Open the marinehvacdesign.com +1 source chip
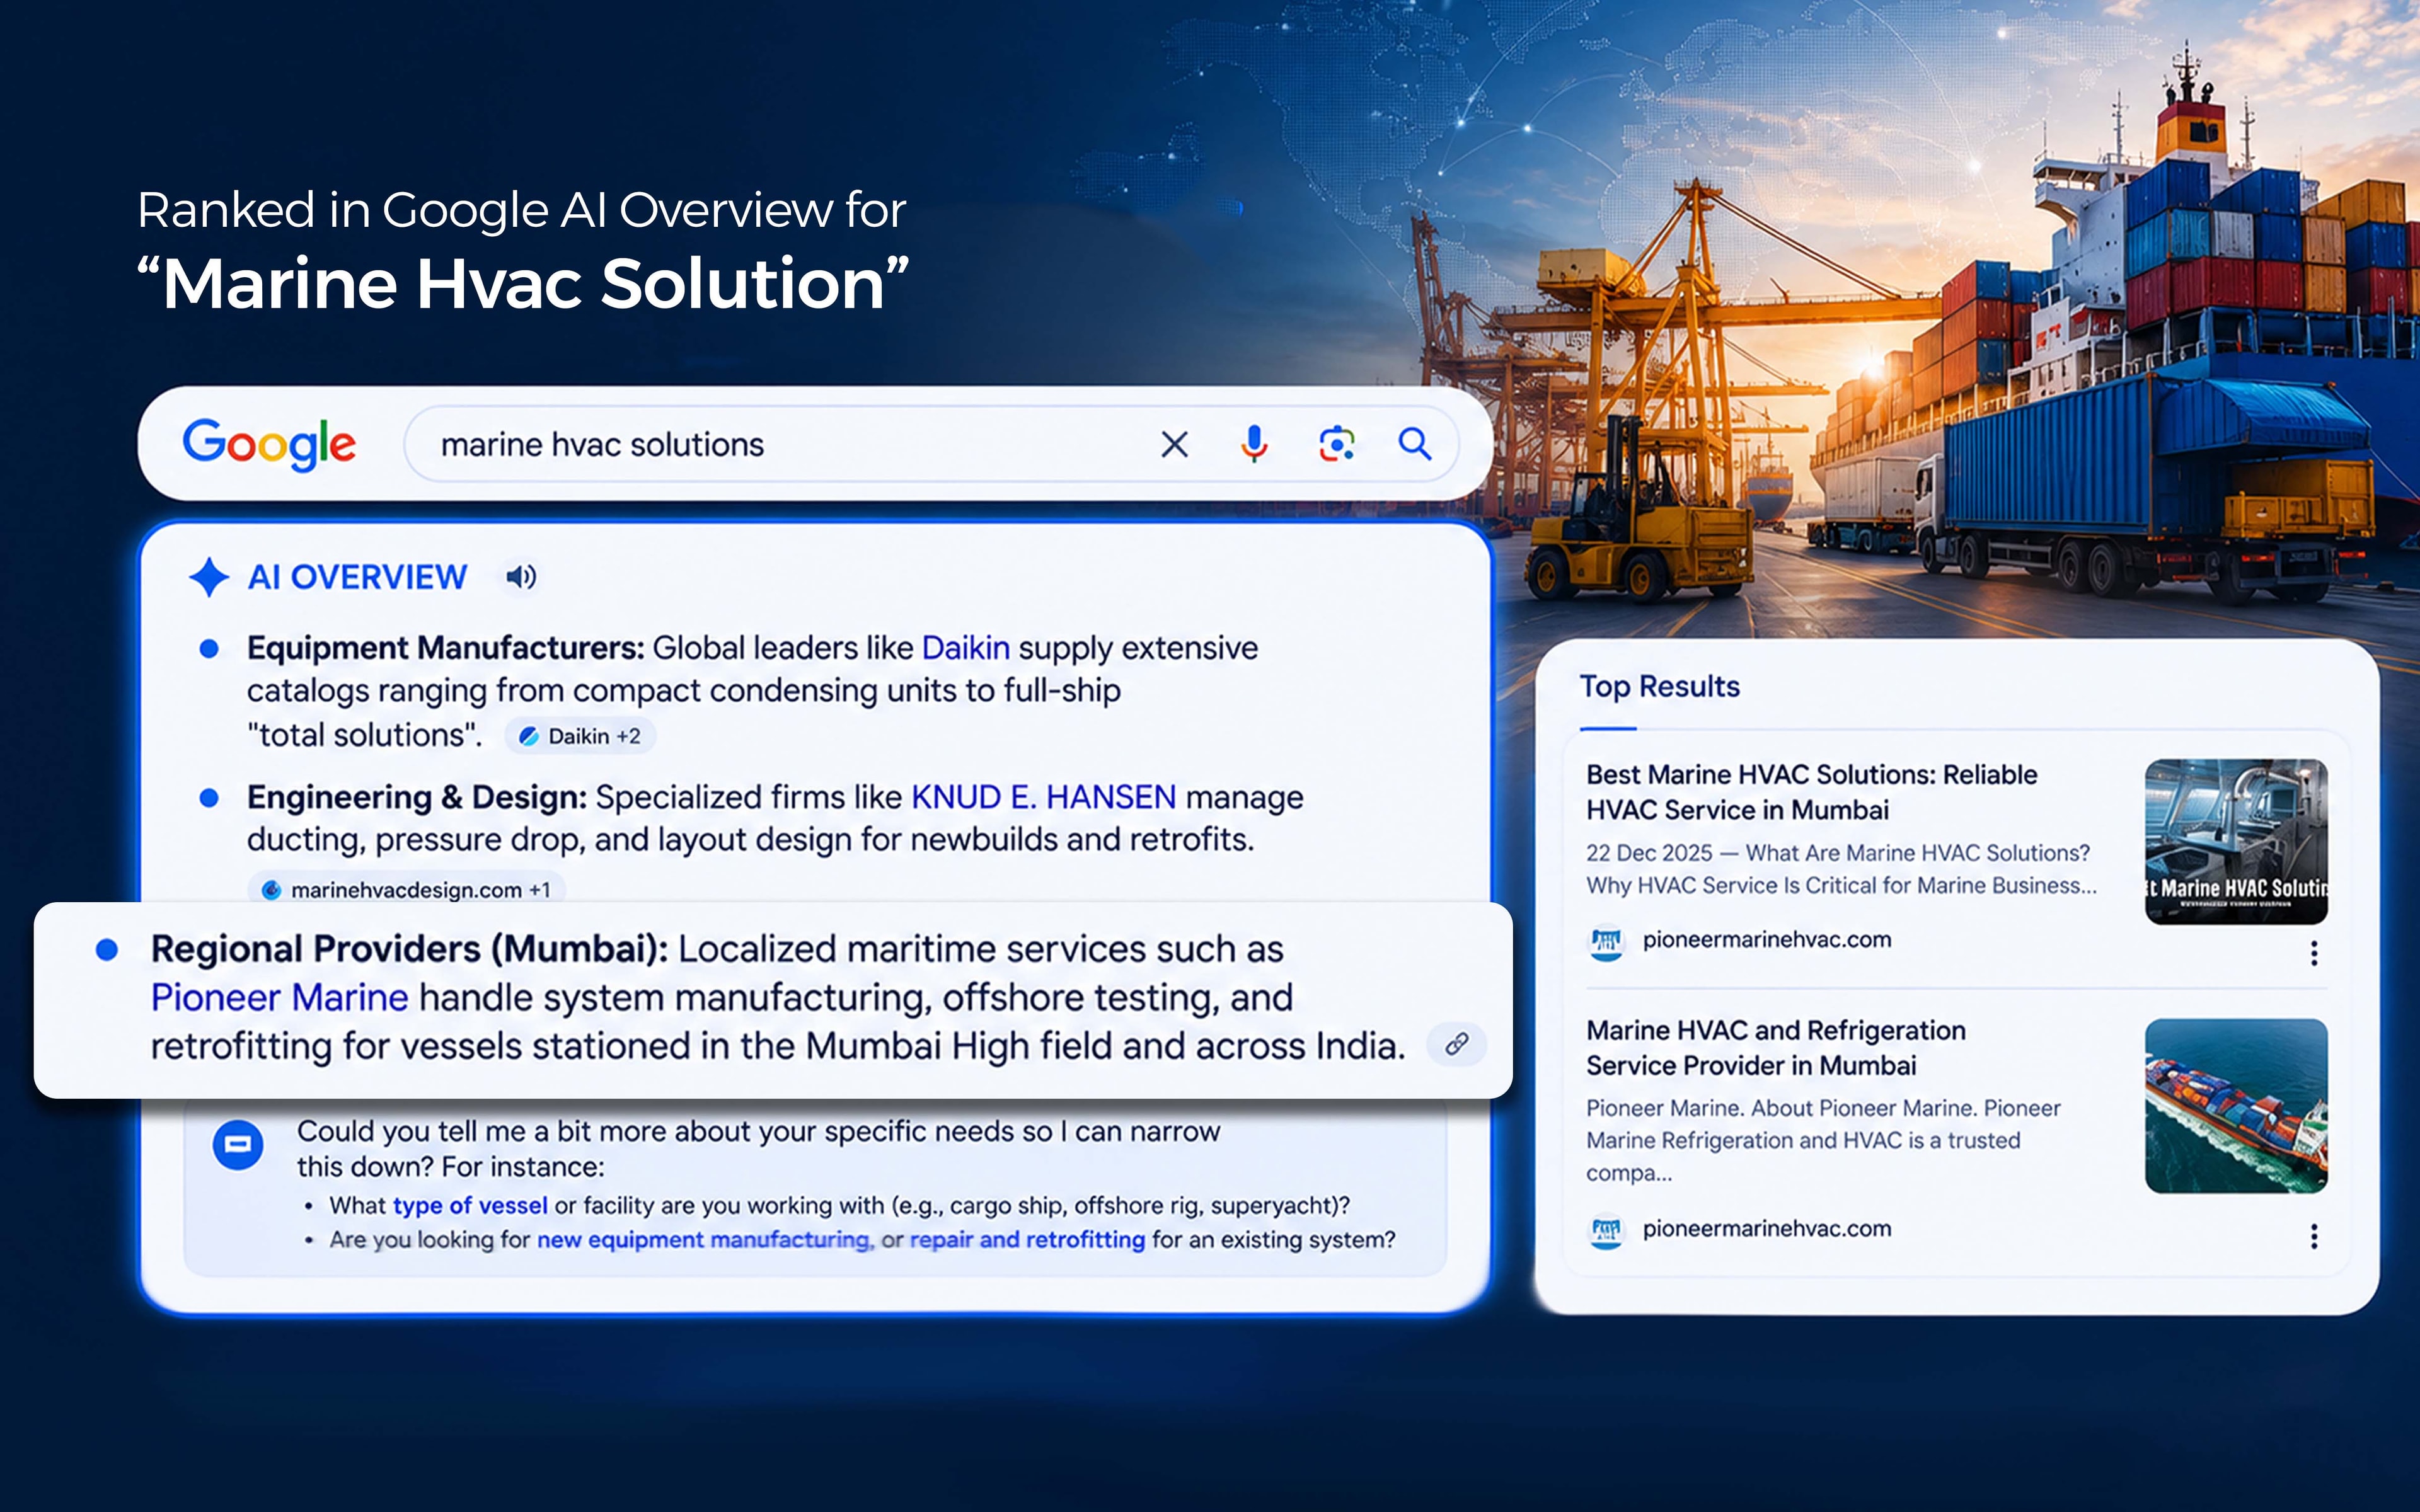The width and height of the screenshot is (2420, 1512). 406,889
